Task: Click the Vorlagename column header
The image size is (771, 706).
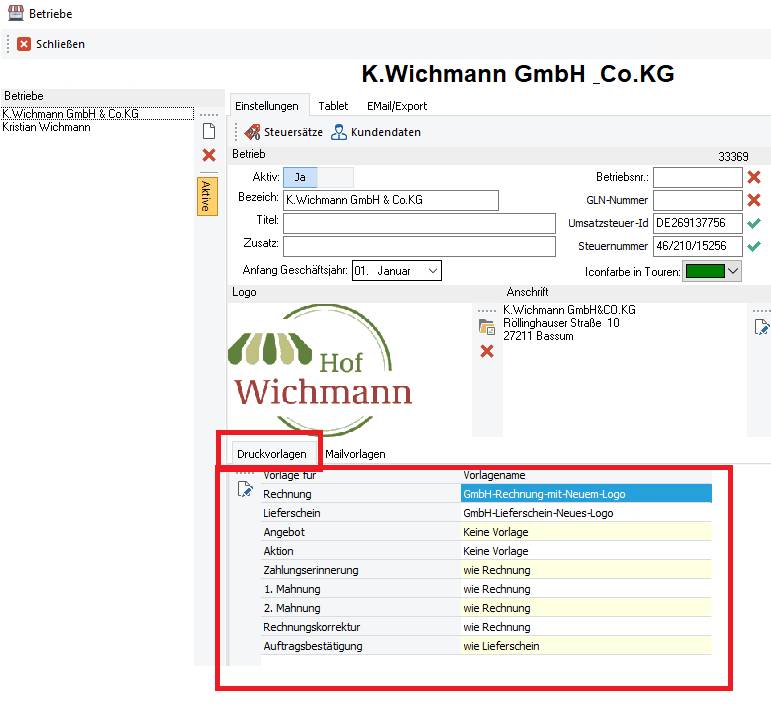Action: click(494, 475)
